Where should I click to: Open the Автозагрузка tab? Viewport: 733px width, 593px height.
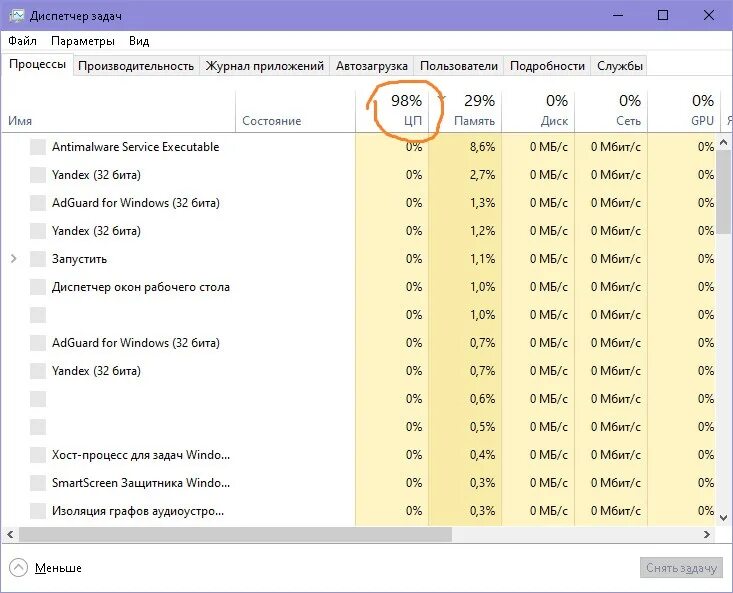click(372, 66)
